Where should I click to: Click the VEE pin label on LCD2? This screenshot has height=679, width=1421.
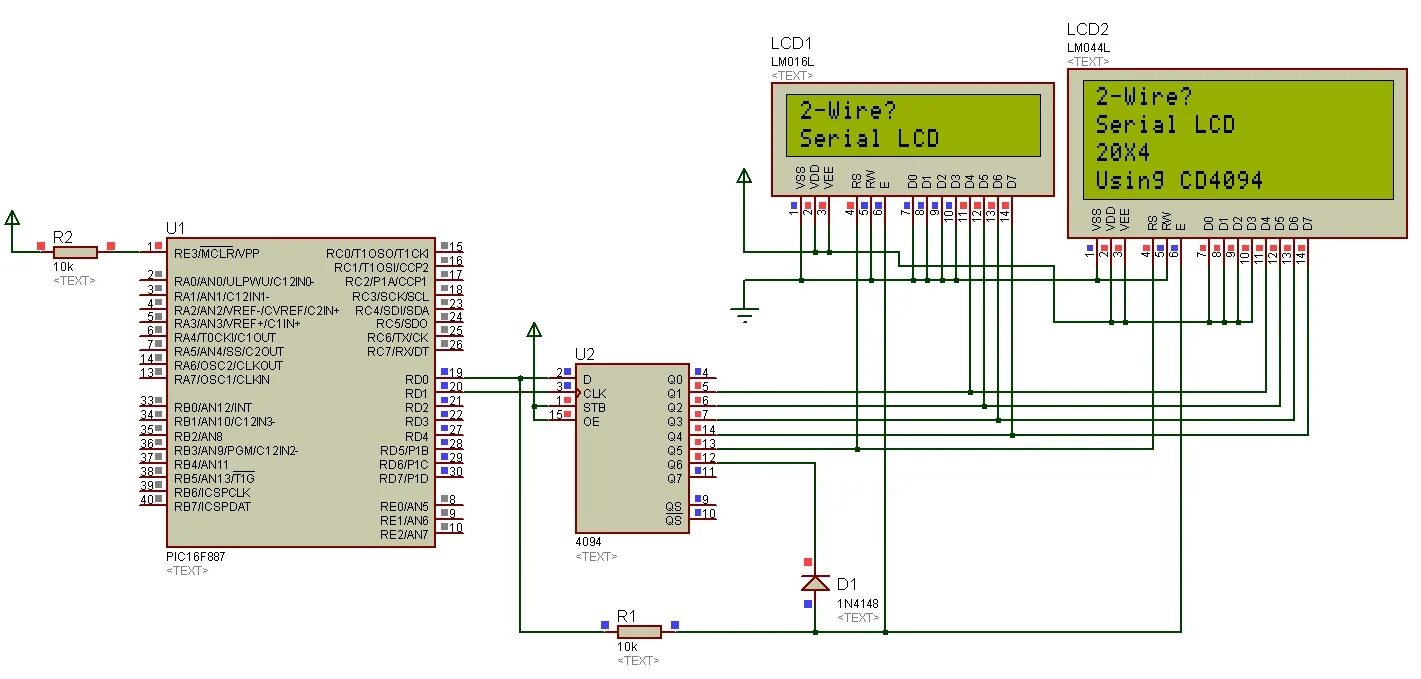tap(1125, 219)
